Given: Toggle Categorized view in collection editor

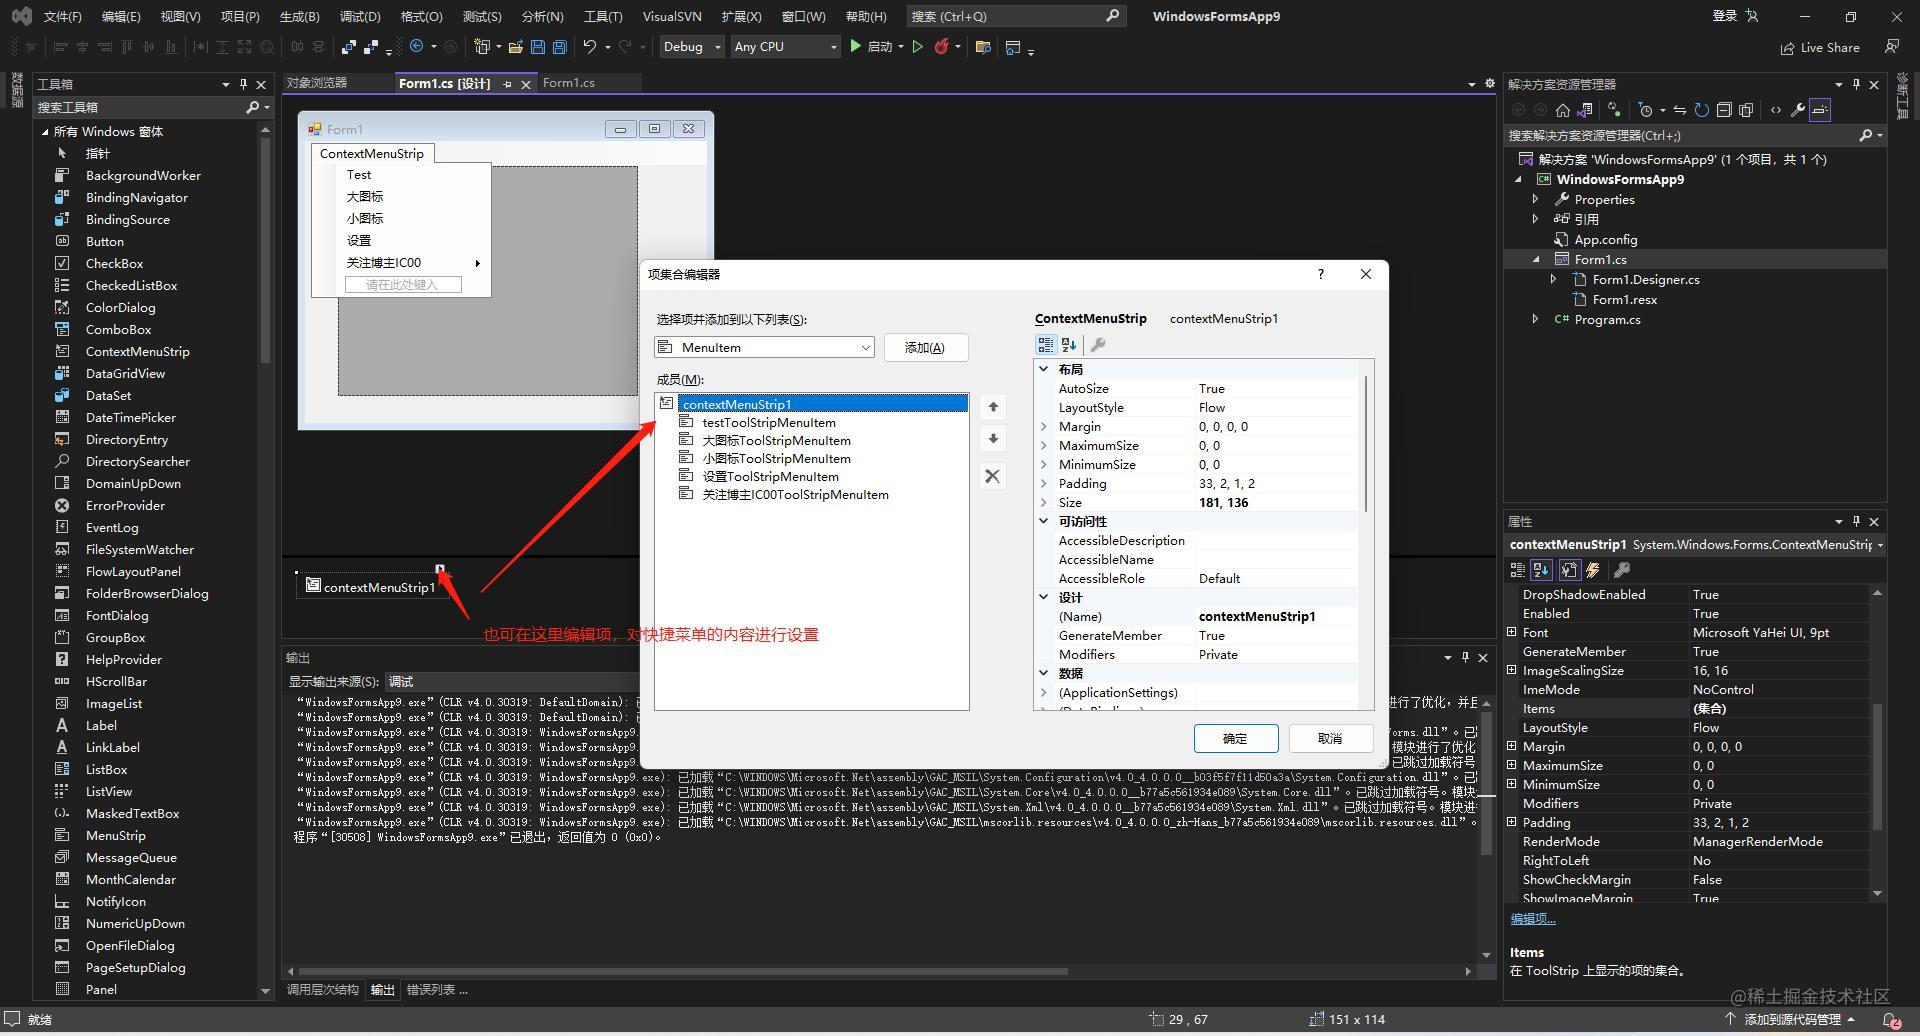Looking at the screenshot, I should pyautogui.click(x=1046, y=345).
